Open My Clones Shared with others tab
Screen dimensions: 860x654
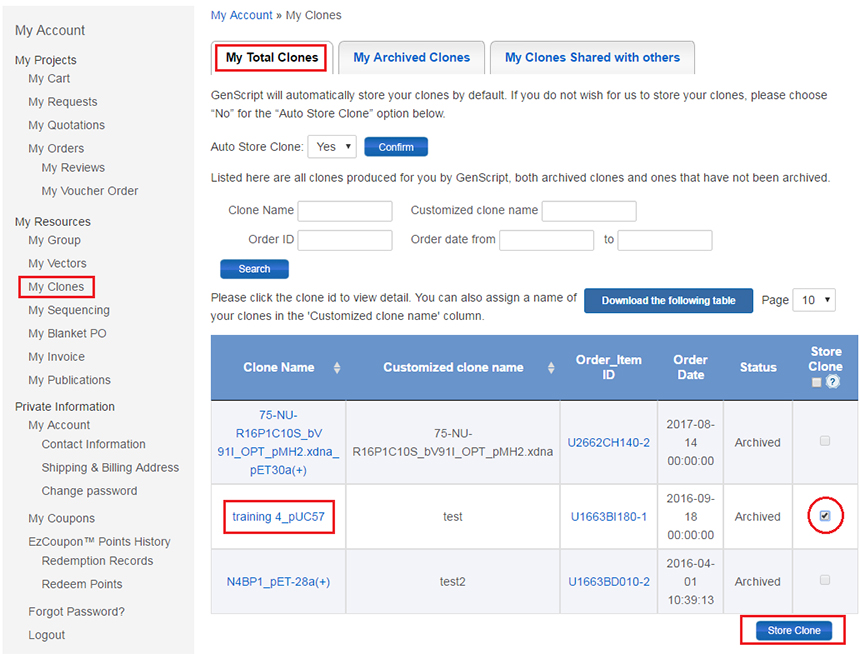(x=592, y=58)
